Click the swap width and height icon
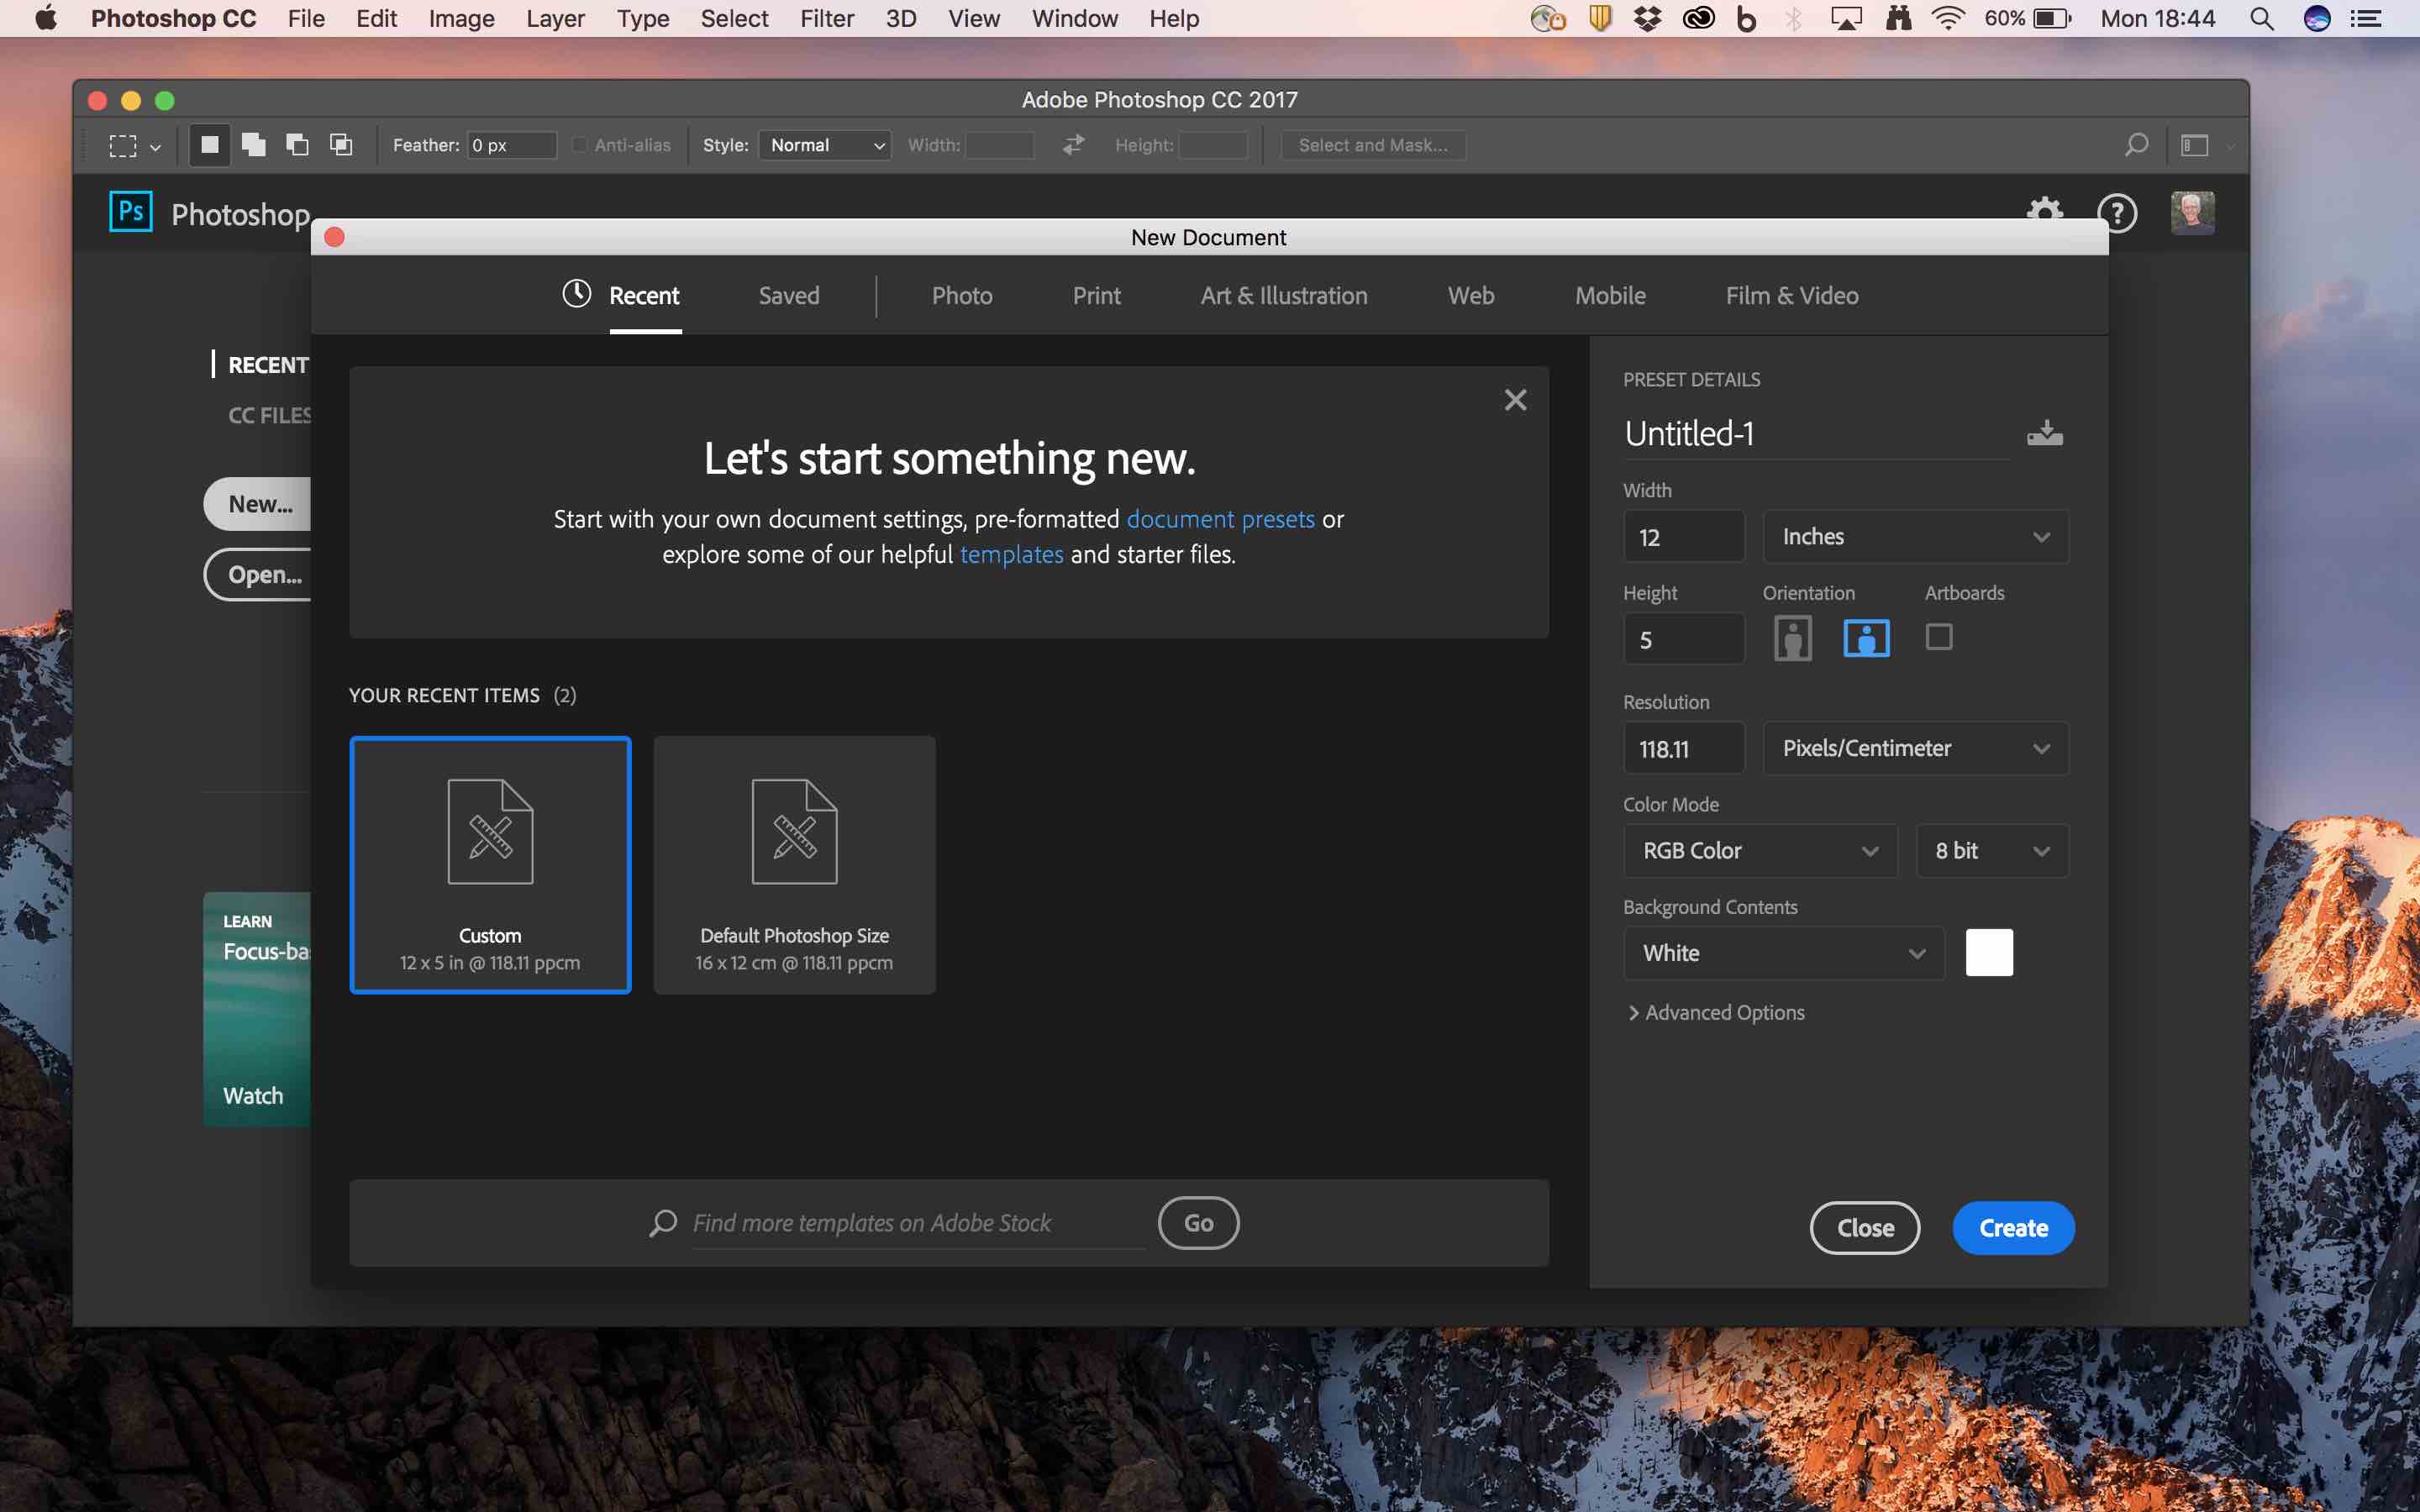2420x1512 pixels. [x=1071, y=145]
